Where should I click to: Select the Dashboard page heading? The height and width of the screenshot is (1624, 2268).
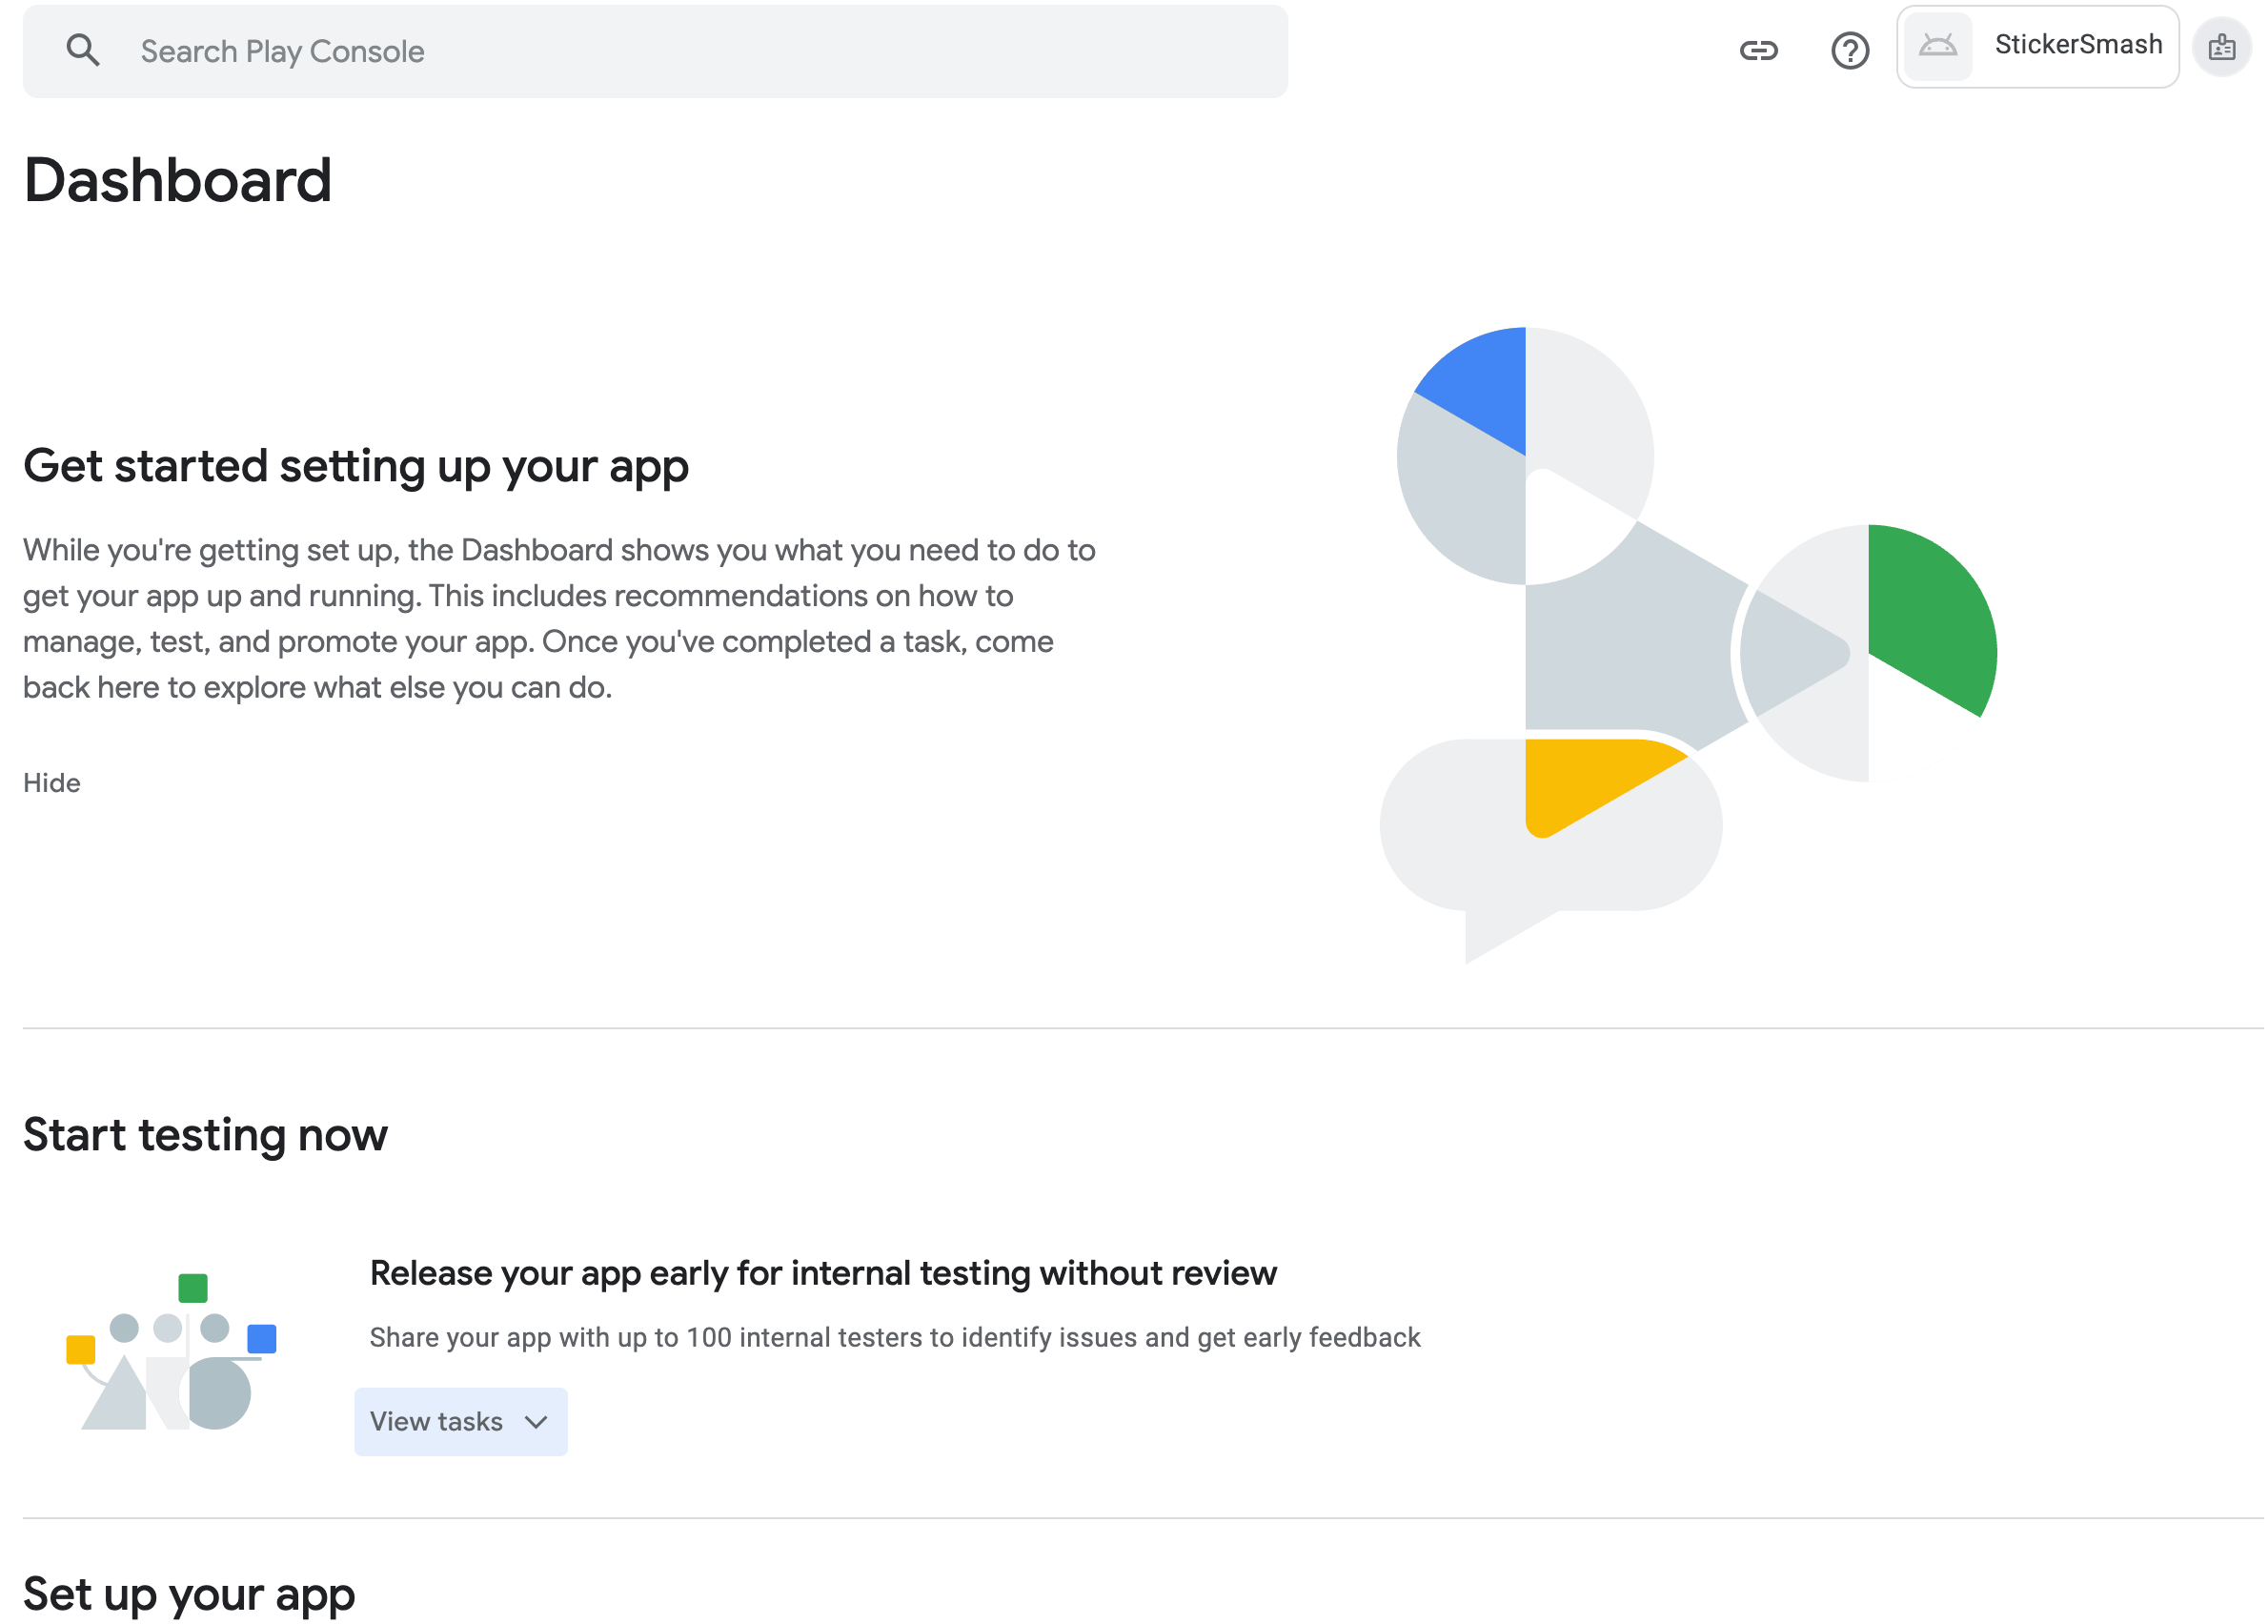pos(178,180)
